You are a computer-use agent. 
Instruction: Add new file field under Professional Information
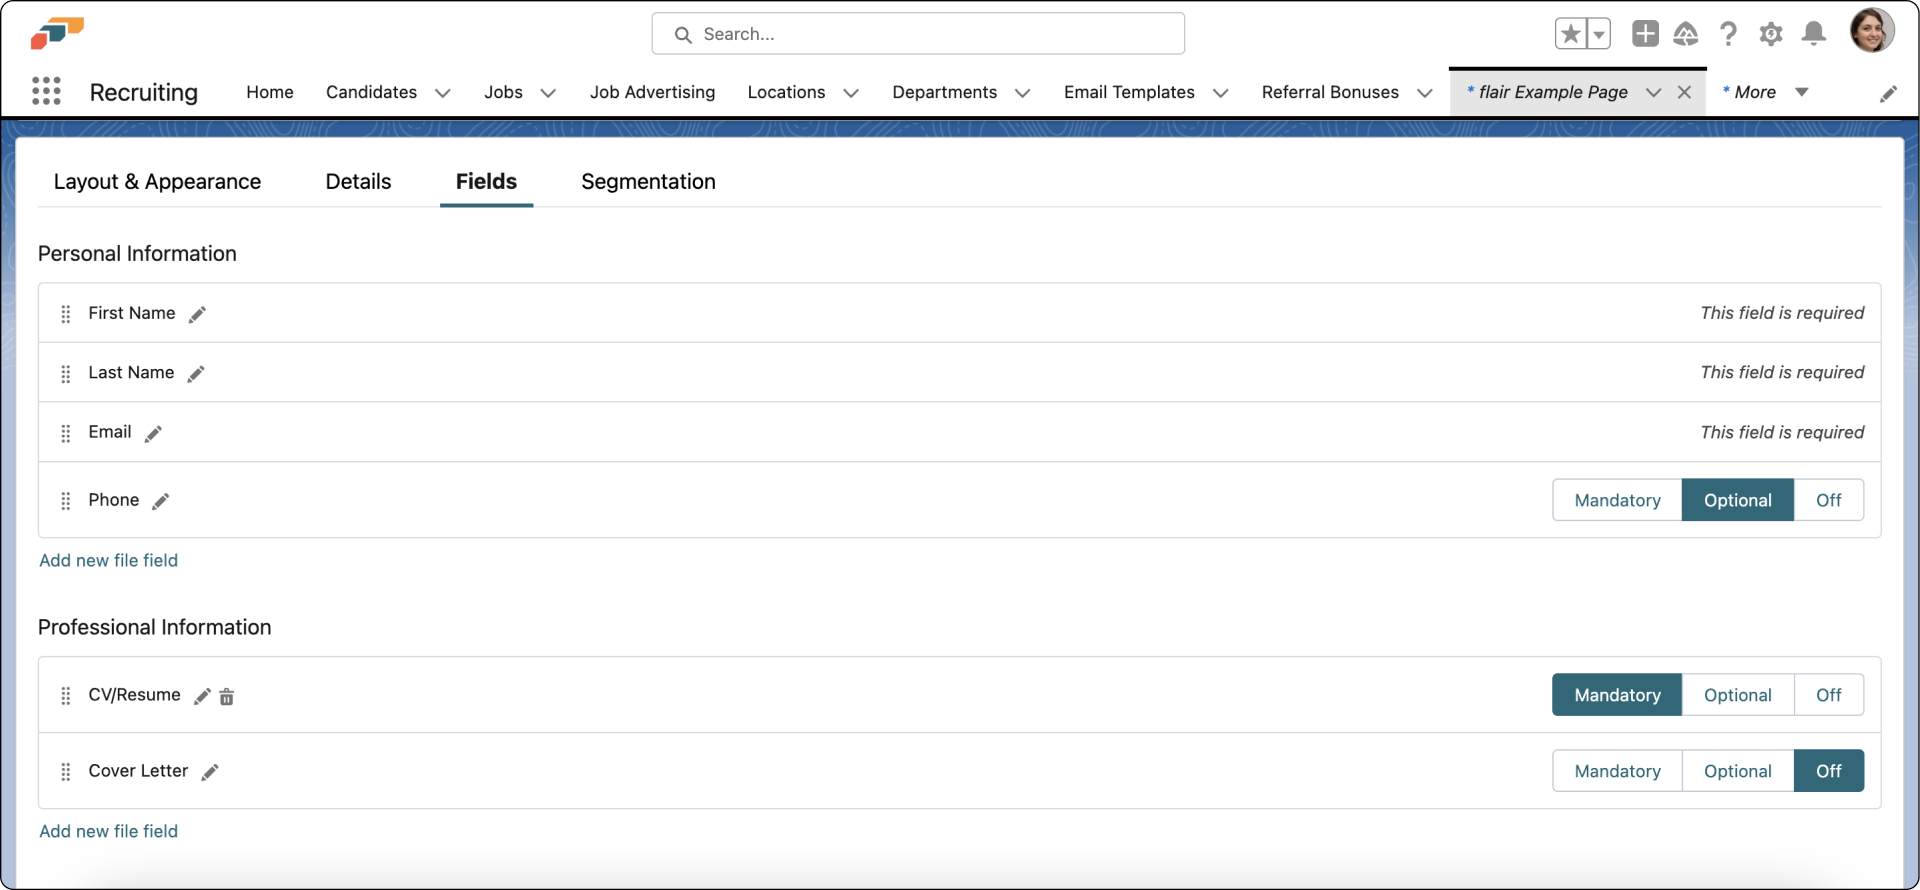tap(108, 831)
